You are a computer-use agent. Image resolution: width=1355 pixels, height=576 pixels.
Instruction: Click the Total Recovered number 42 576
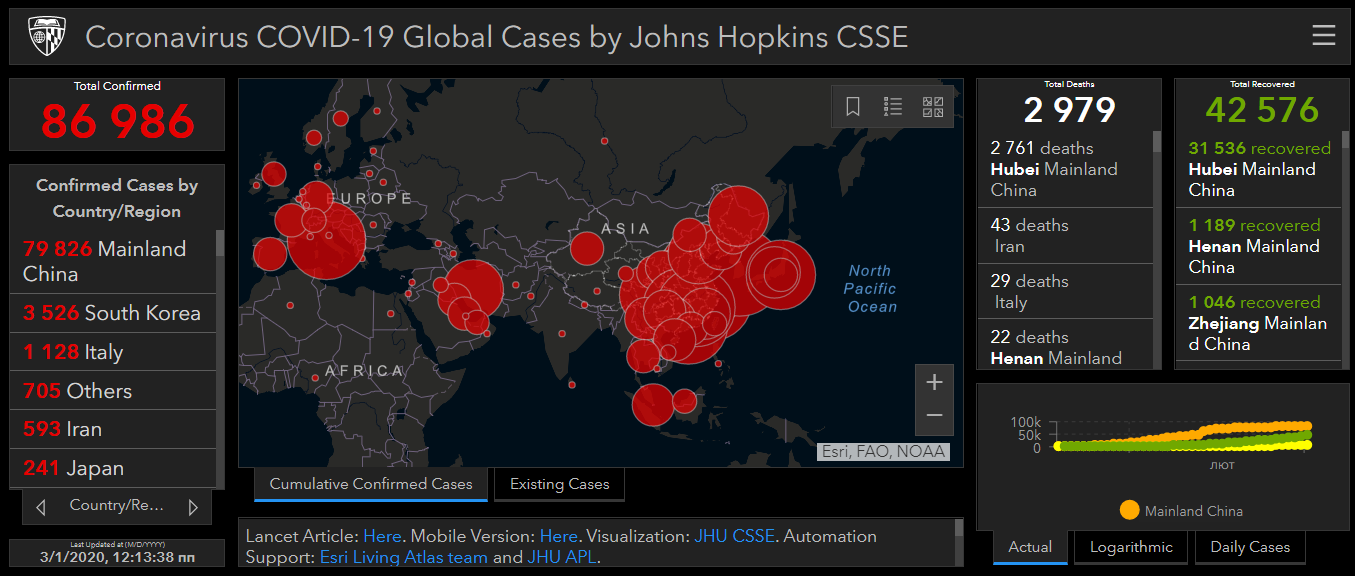pyautogui.click(x=1262, y=110)
